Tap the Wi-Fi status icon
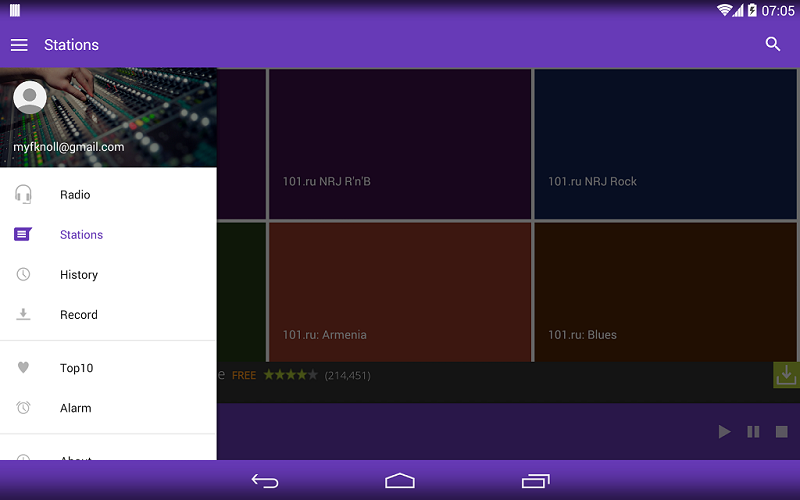This screenshot has height=500, width=800. [x=723, y=10]
